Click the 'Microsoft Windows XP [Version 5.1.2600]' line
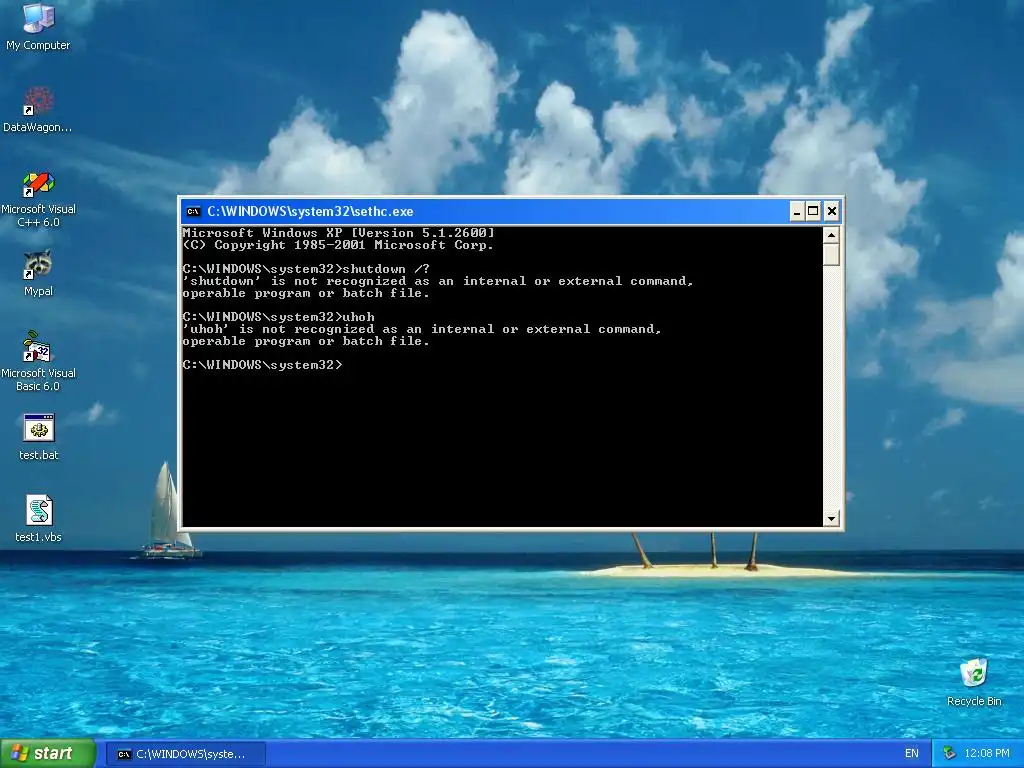Screen dimensions: 1024x768 [x=338, y=233]
